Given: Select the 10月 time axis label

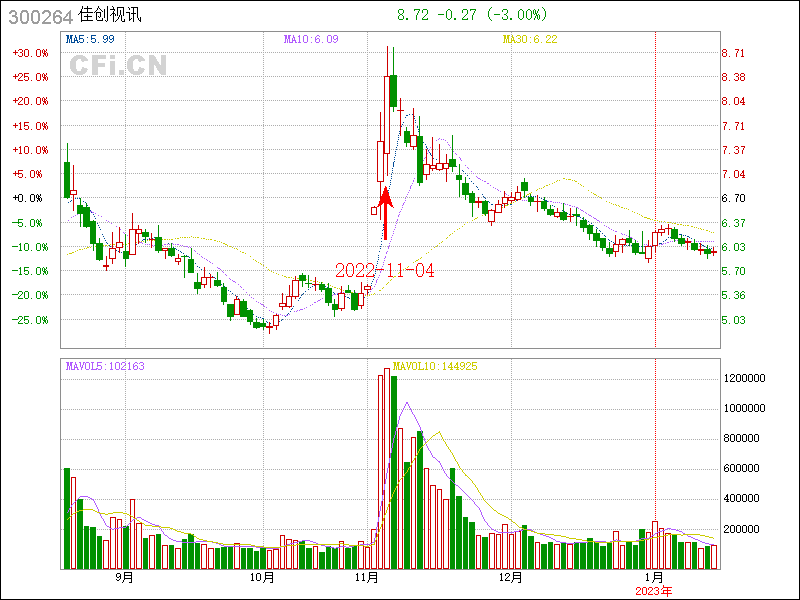Looking at the screenshot, I should pos(262,577).
